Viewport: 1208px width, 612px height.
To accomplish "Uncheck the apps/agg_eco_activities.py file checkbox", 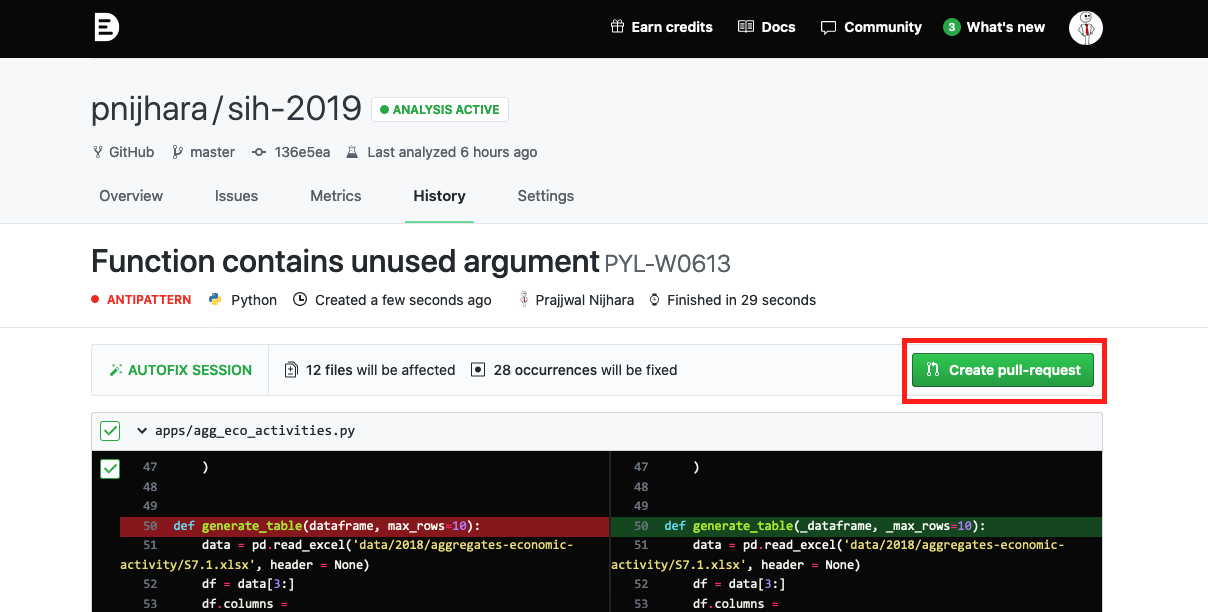I will (109, 430).
